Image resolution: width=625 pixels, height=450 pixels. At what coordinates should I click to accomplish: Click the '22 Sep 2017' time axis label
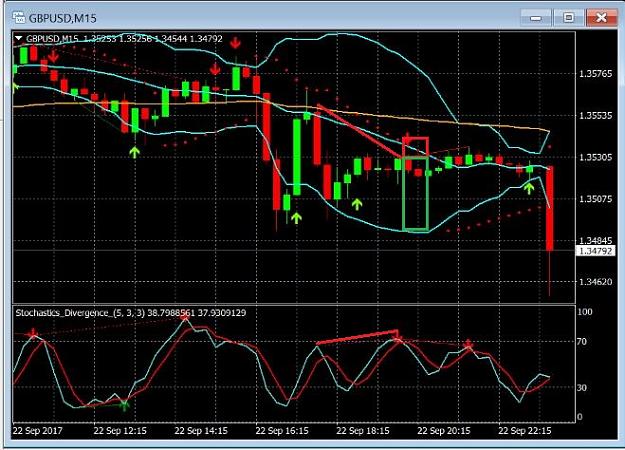click(x=37, y=431)
